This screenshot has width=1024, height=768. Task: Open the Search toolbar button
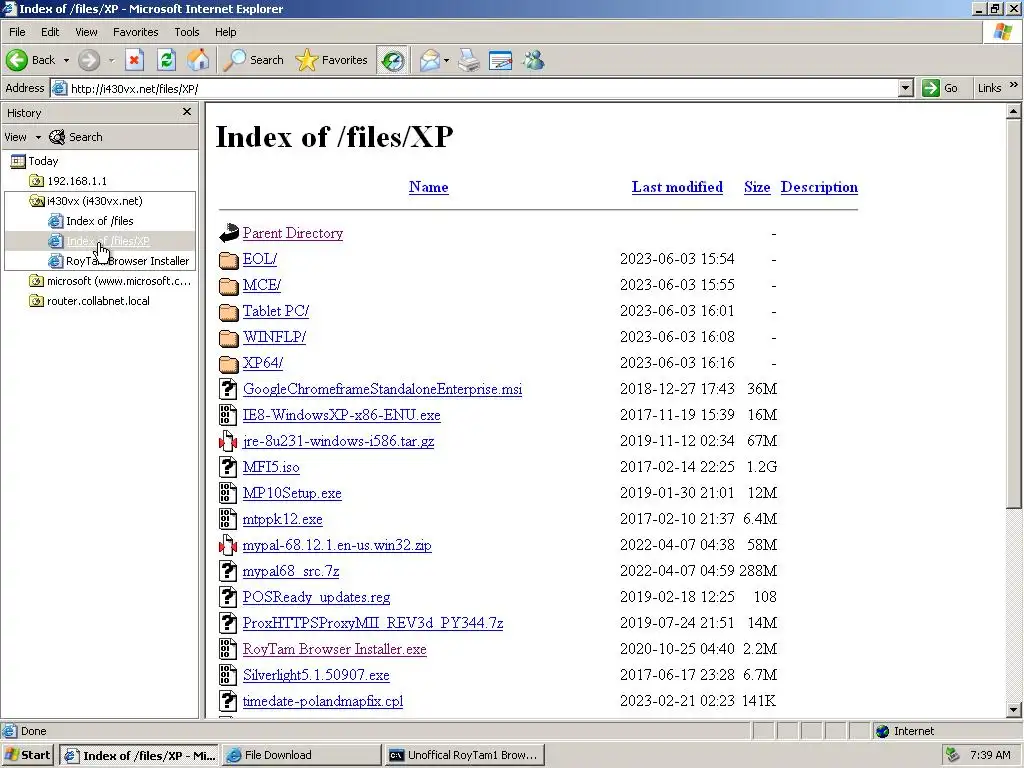[x=253, y=60]
